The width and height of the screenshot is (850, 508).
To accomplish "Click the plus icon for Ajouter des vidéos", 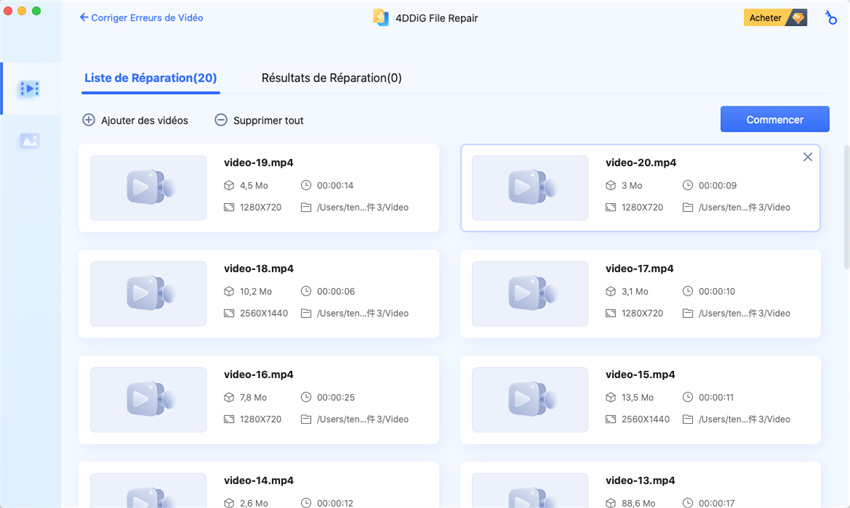I will click(x=88, y=120).
